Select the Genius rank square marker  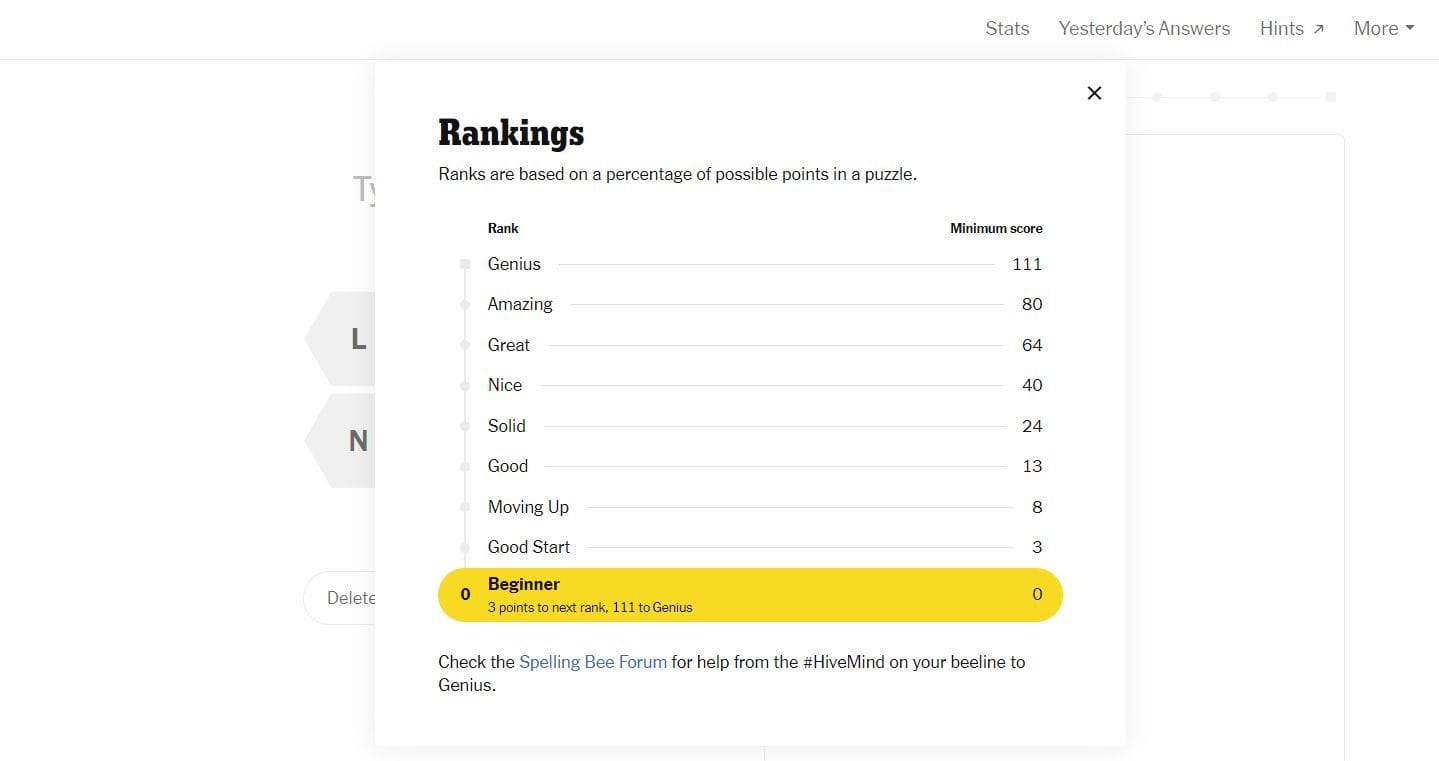tap(464, 263)
